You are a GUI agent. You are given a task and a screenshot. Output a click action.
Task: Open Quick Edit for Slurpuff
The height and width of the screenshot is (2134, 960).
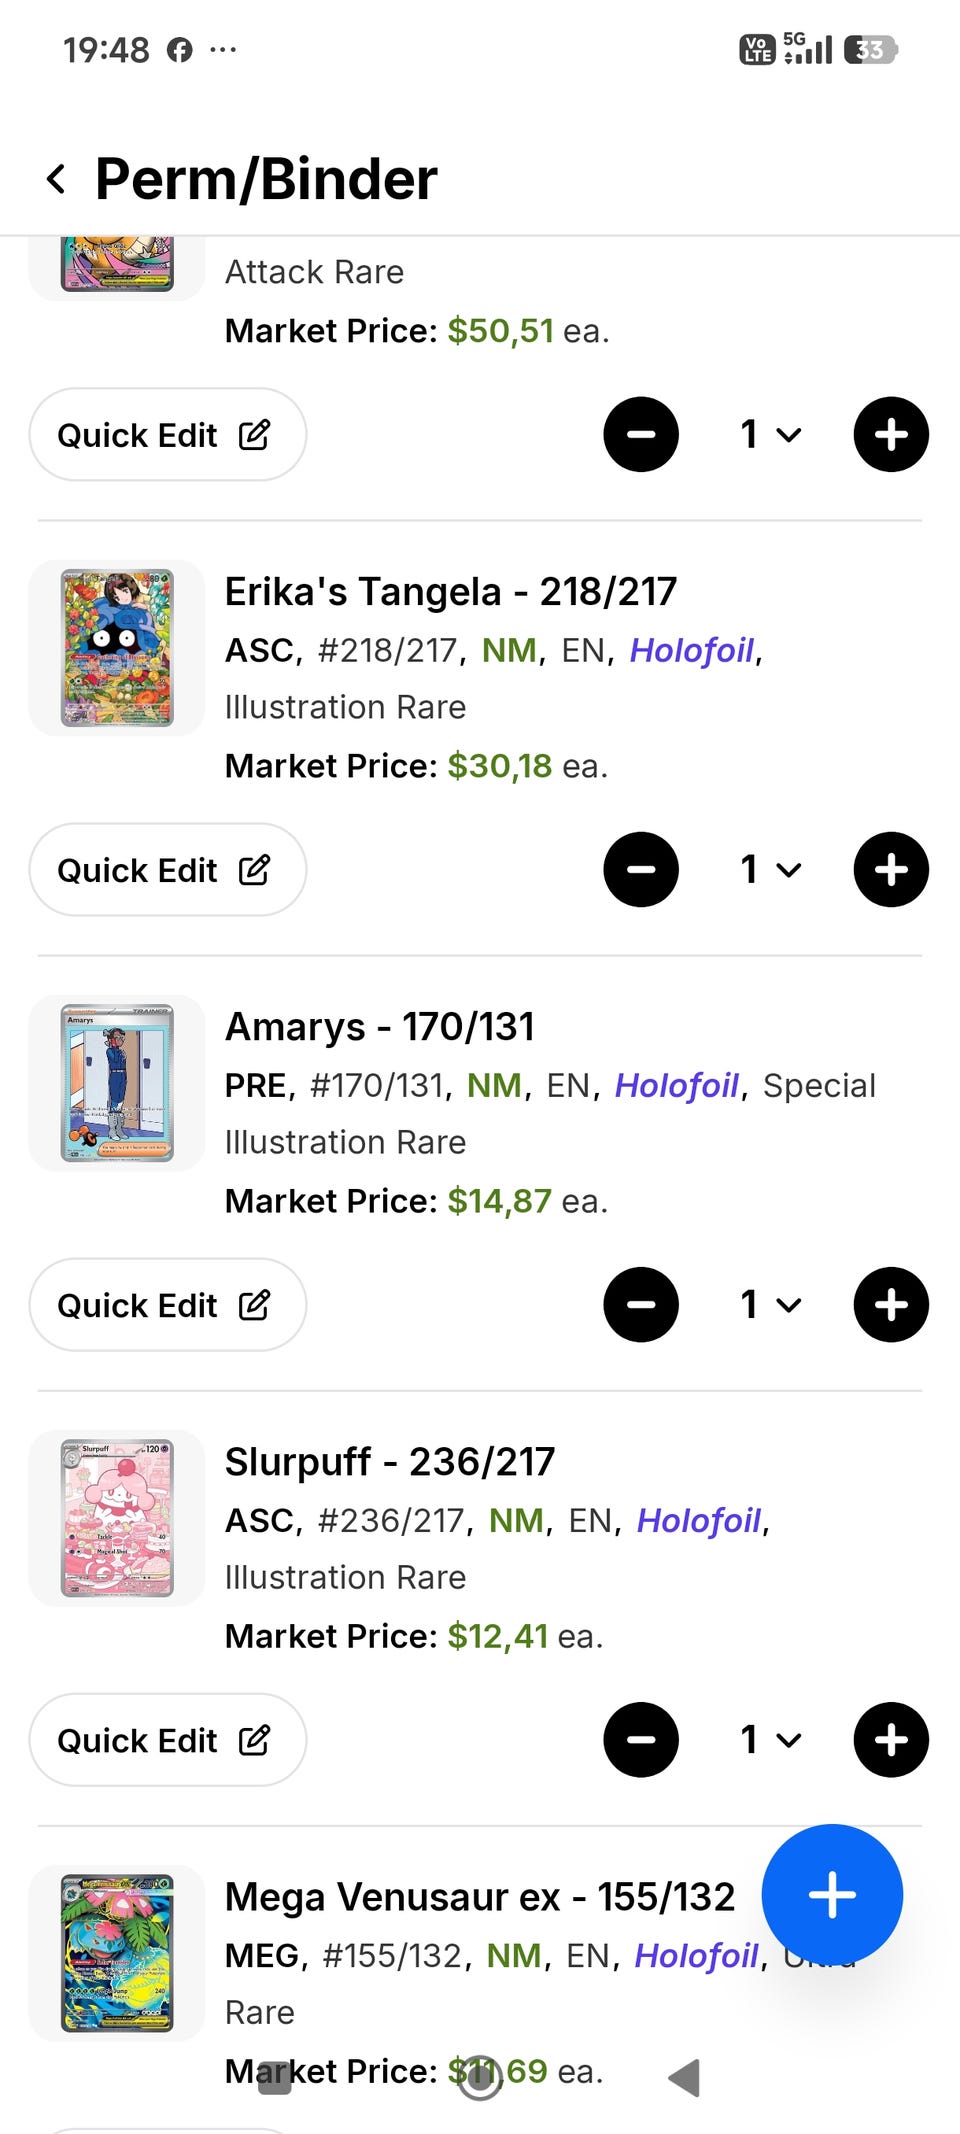167,1740
